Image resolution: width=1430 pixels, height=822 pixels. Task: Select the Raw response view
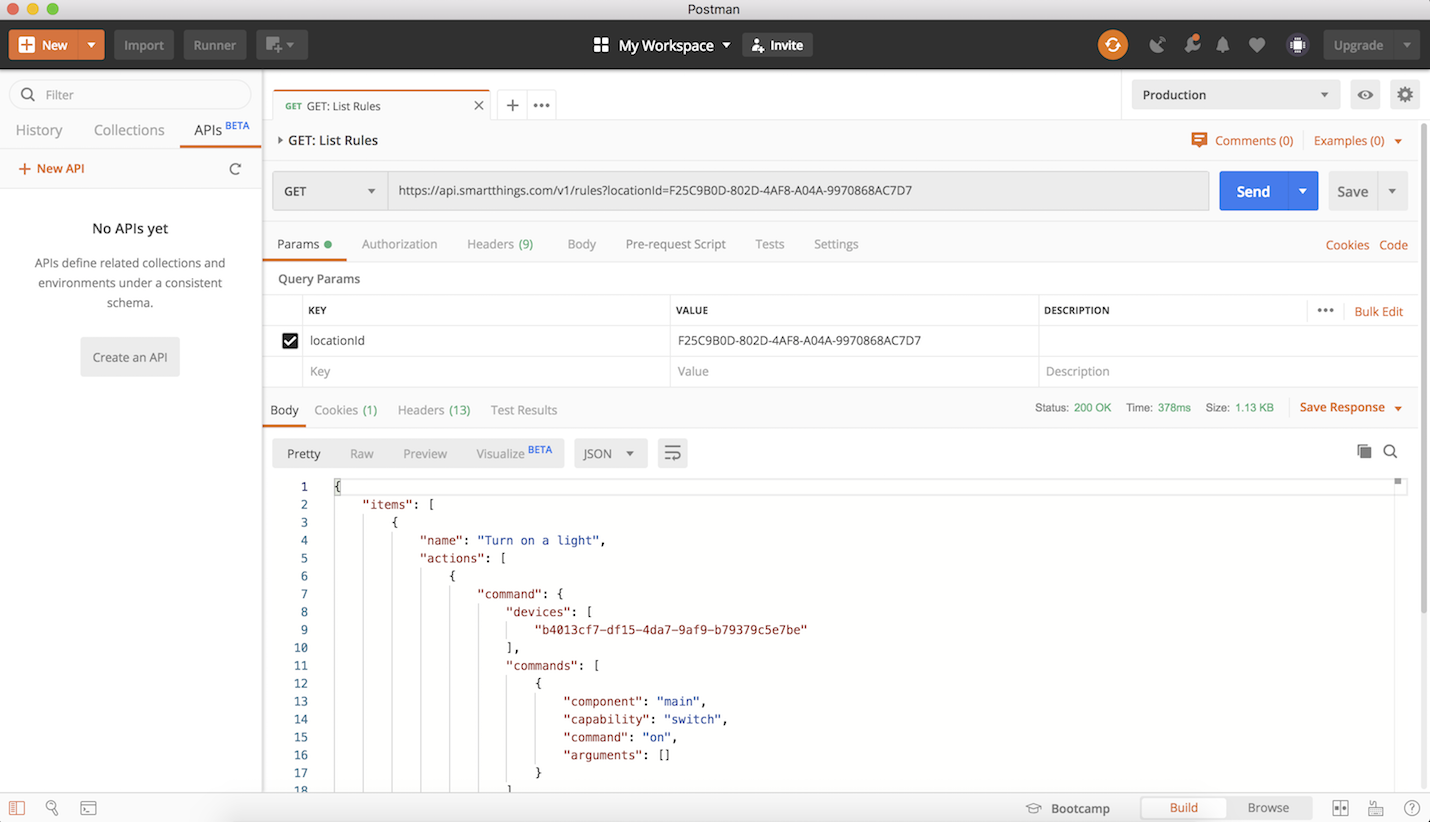pos(362,454)
